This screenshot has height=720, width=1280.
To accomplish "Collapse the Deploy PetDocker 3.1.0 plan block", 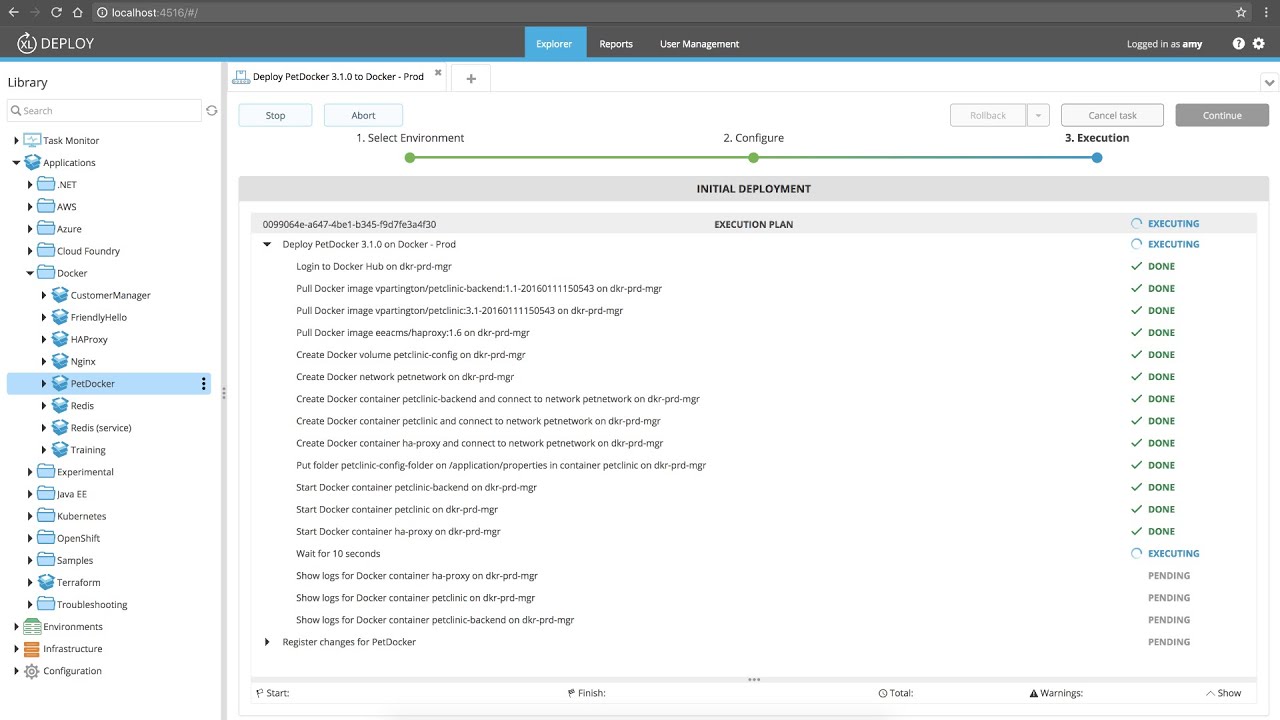I will click(x=267, y=244).
